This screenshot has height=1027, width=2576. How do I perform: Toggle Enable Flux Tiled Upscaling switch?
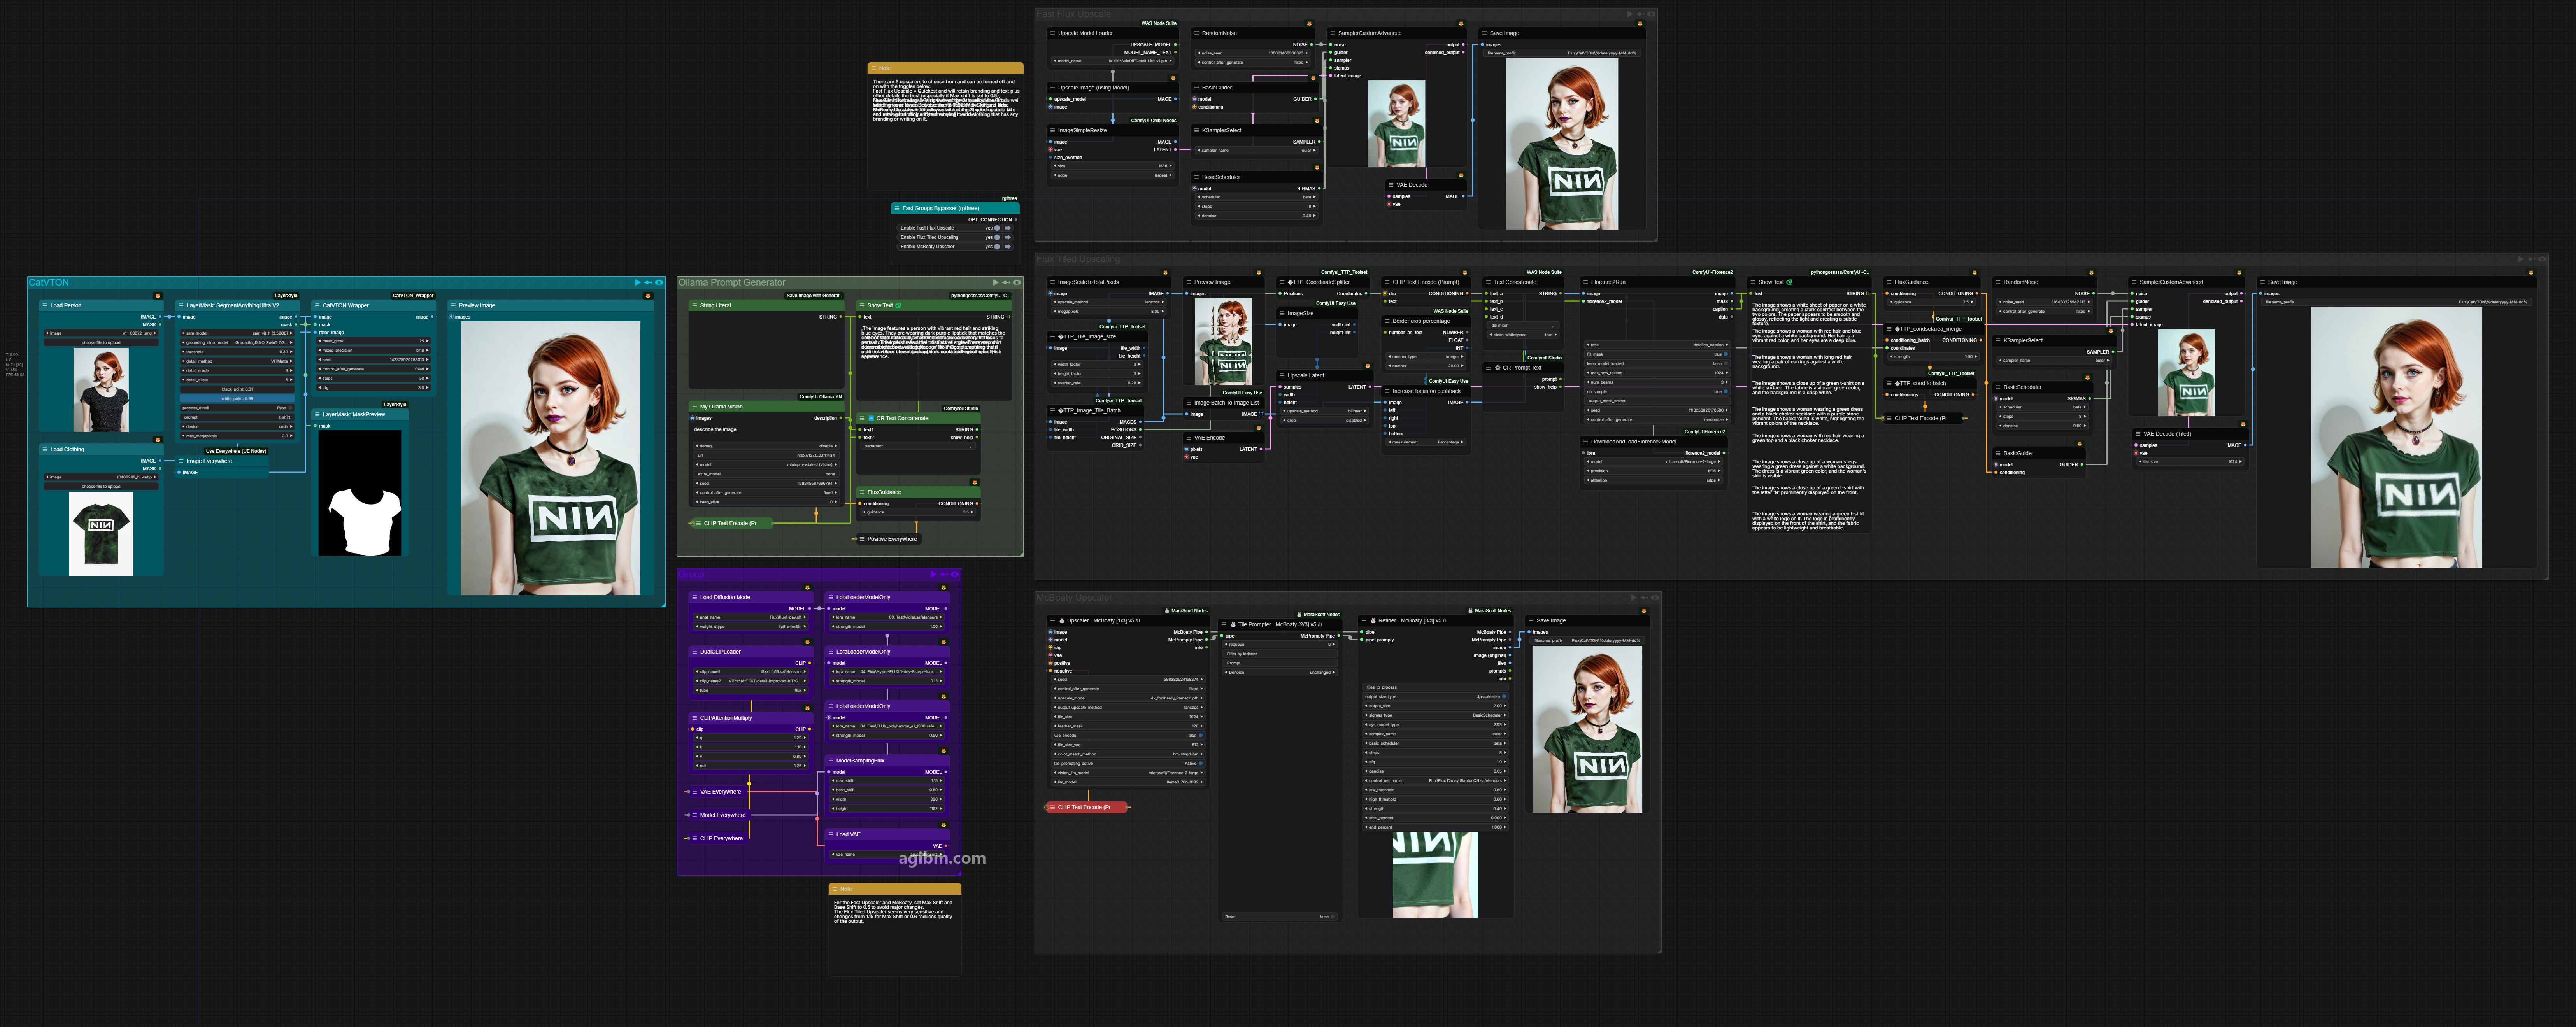(x=997, y=237)
